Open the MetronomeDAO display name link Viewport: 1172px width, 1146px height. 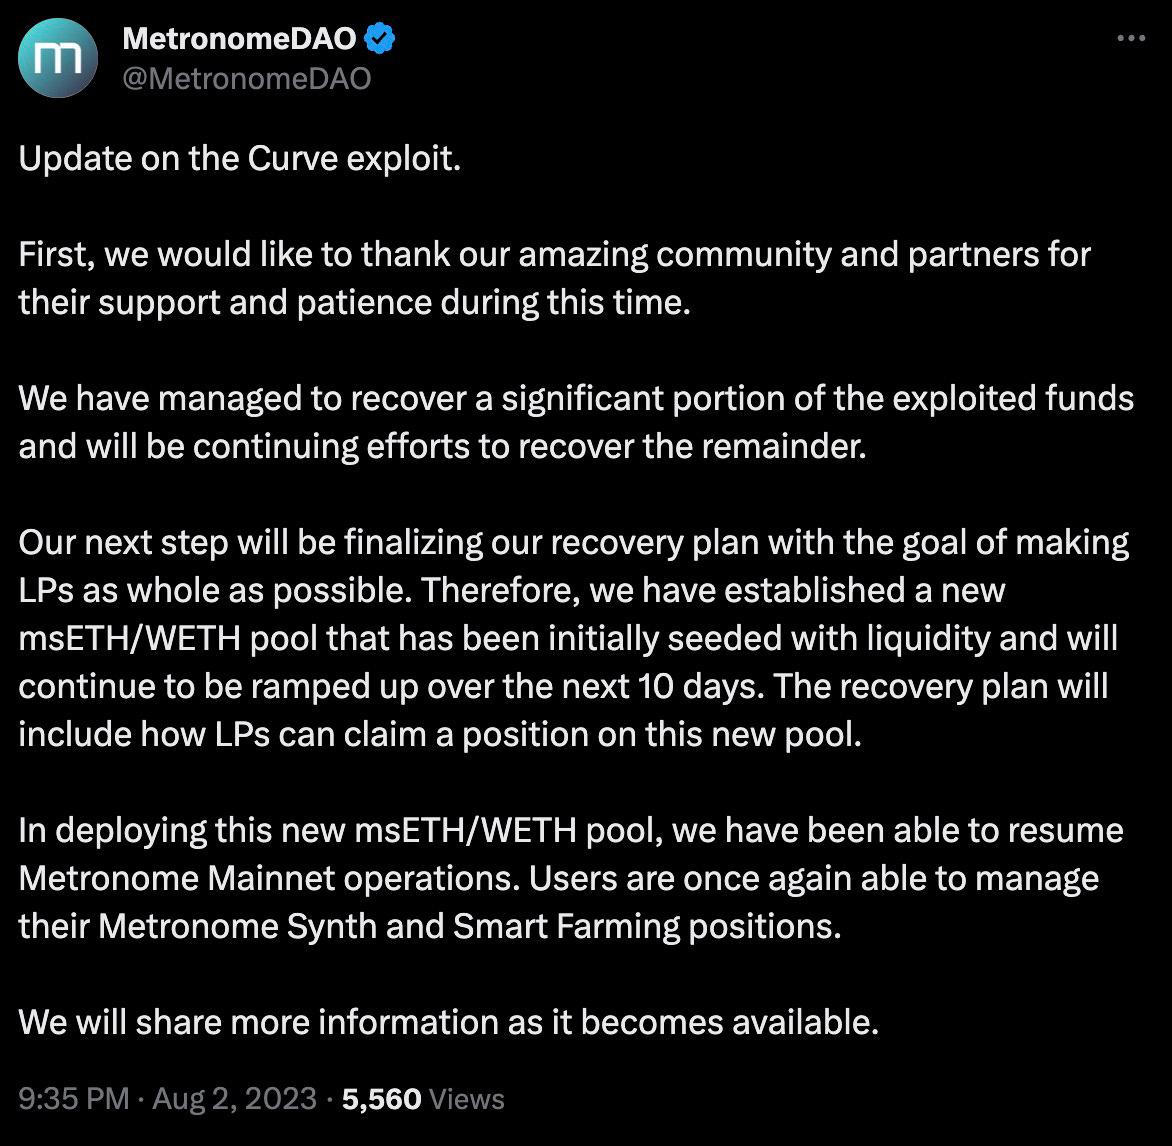click(239, 40)
